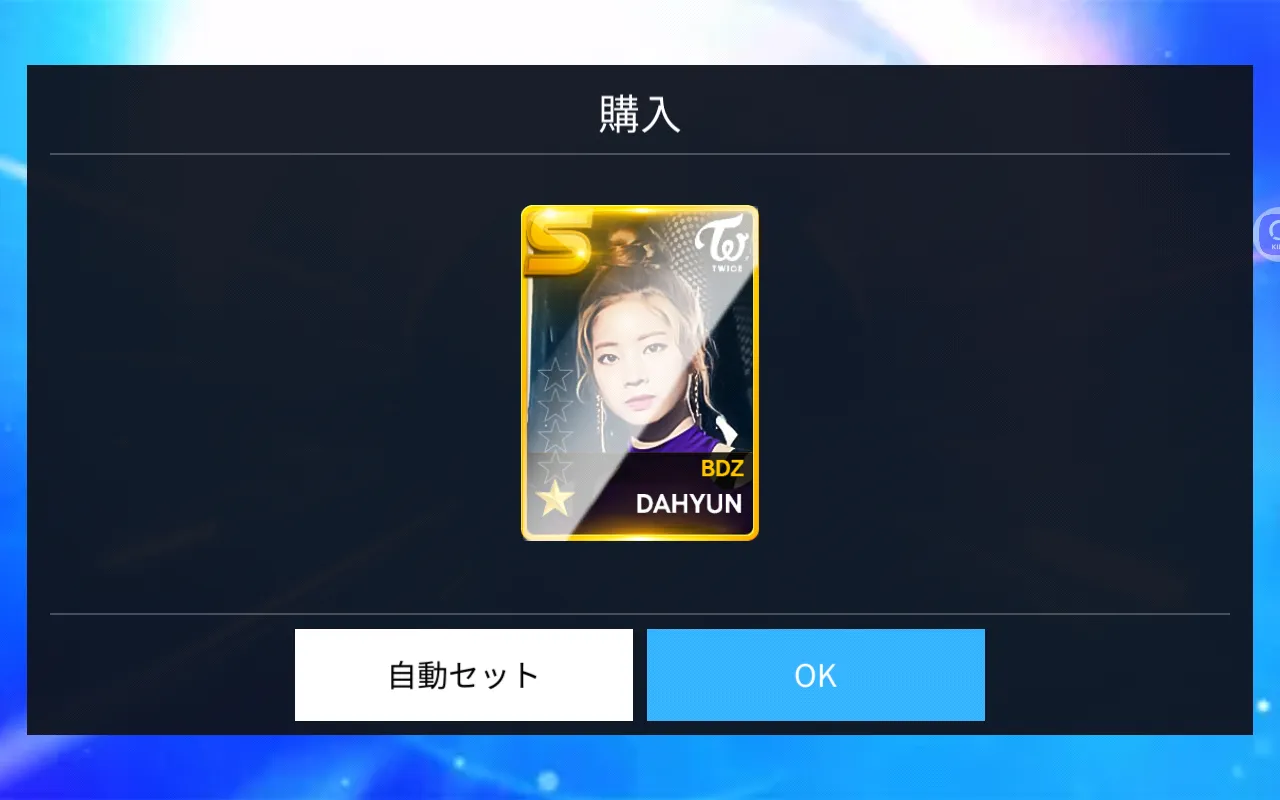Screen dimensions: 1280x800
Task: Click the DAHYUN name text on card
Action: point(689,503)
